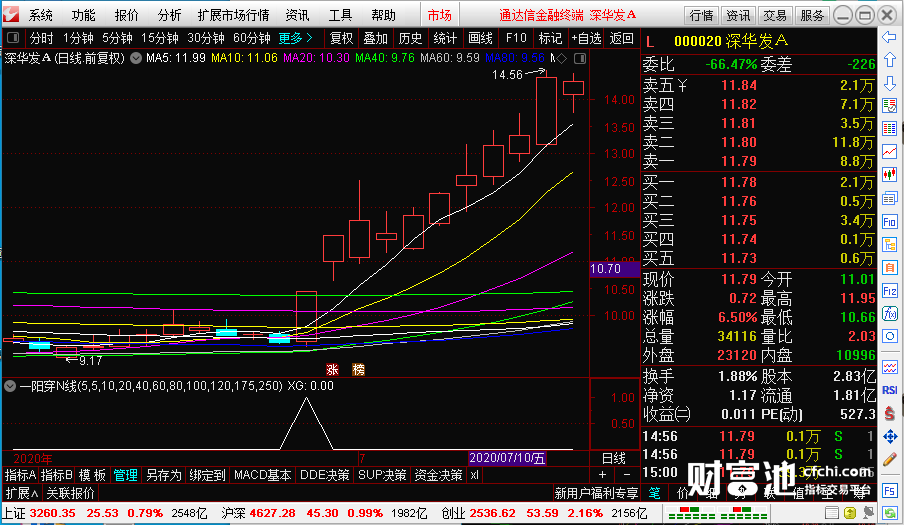The width and height of the screenshot is (904, 525).
Task: Expand 更多 period options
Action: (295, 38)
